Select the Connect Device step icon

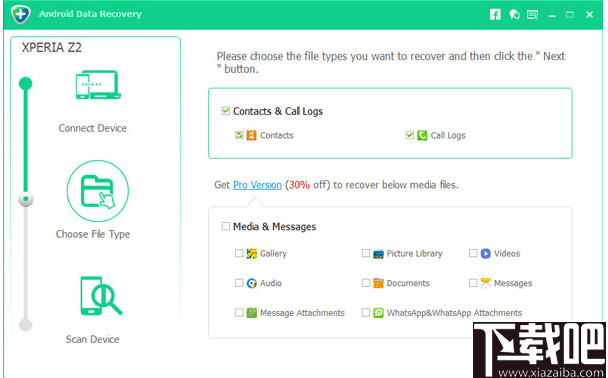point(98,85)
